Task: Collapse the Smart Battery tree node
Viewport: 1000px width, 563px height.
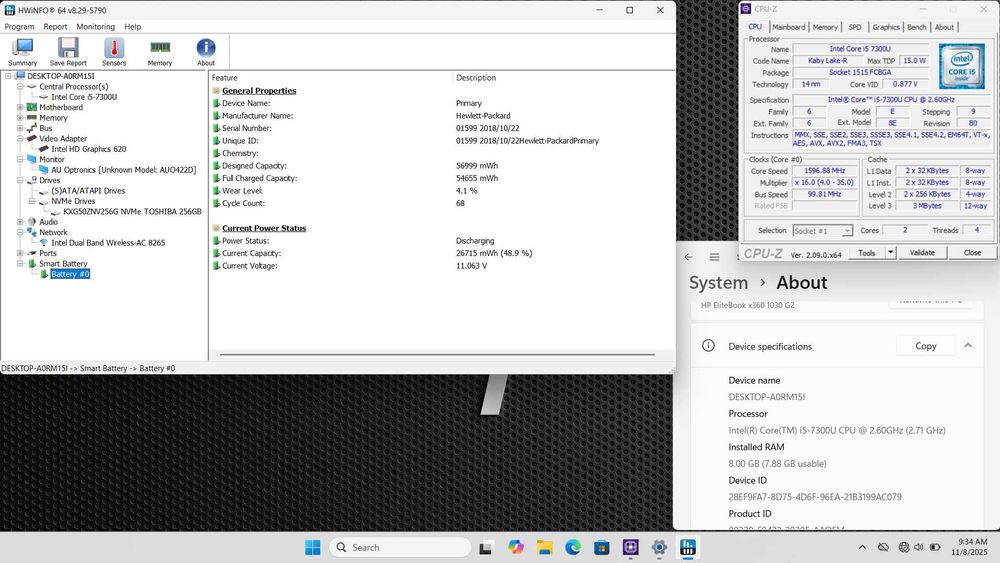Action: point(20,263)
